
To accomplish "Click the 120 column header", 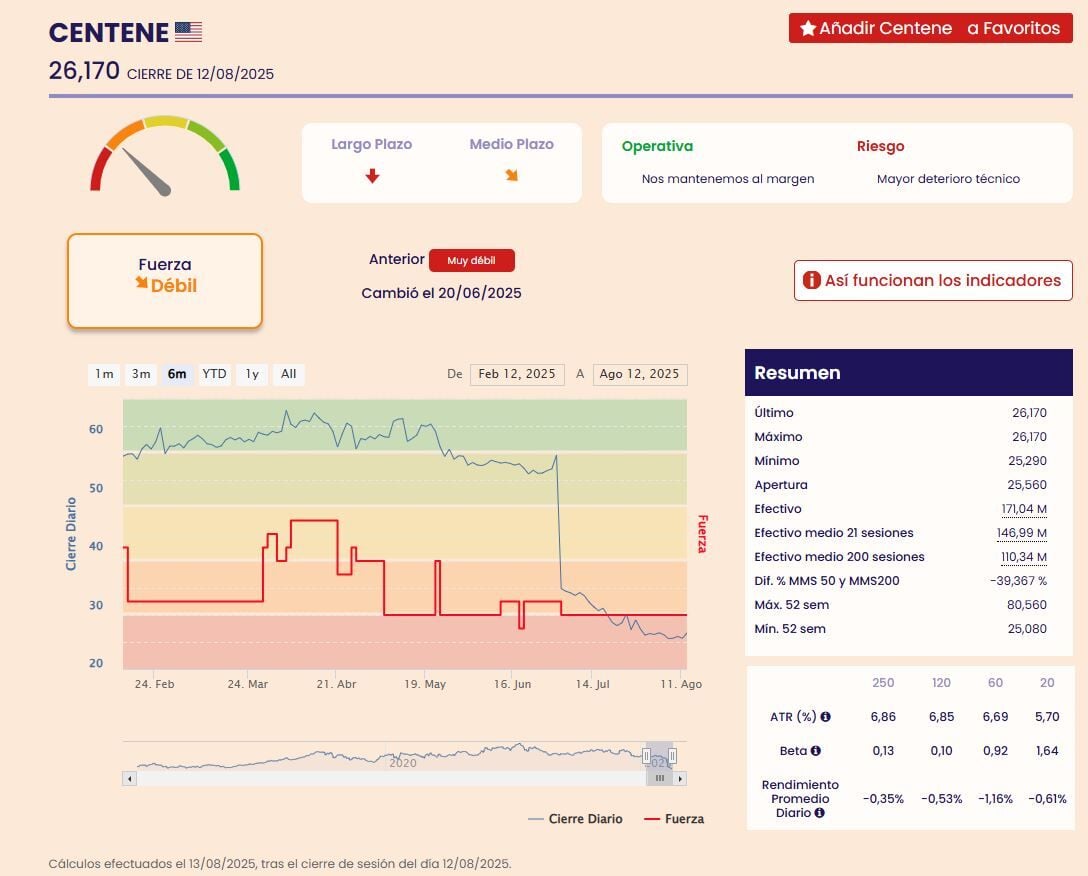I will 941,682.
